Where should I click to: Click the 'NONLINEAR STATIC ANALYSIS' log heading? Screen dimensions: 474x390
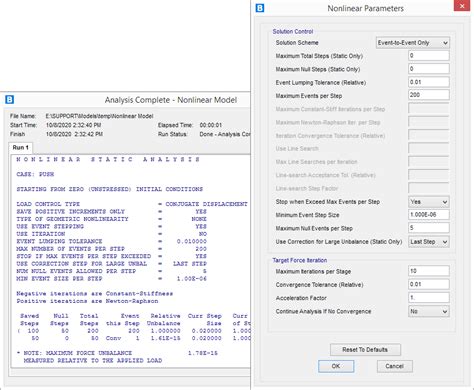tap(108, 159)
